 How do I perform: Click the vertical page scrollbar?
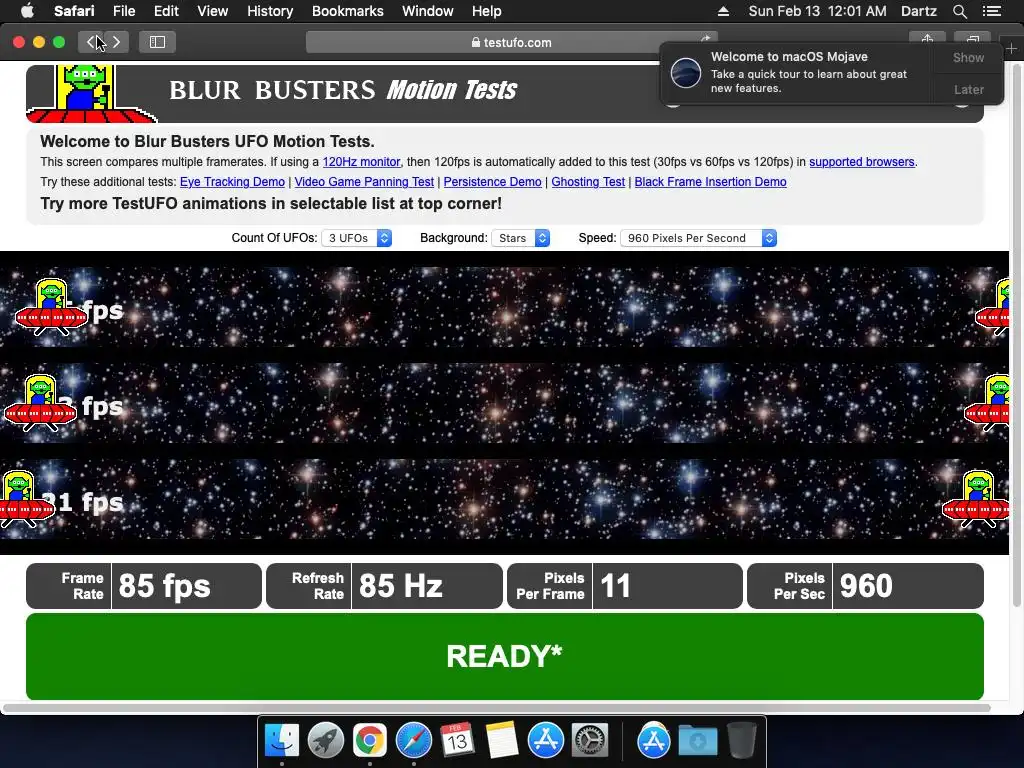click(x=1016, y=336)
